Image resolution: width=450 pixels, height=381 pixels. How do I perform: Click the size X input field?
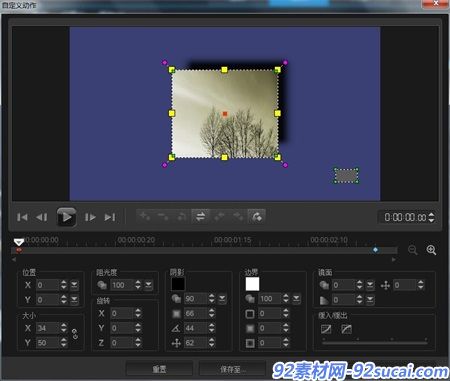coord(48,328)
